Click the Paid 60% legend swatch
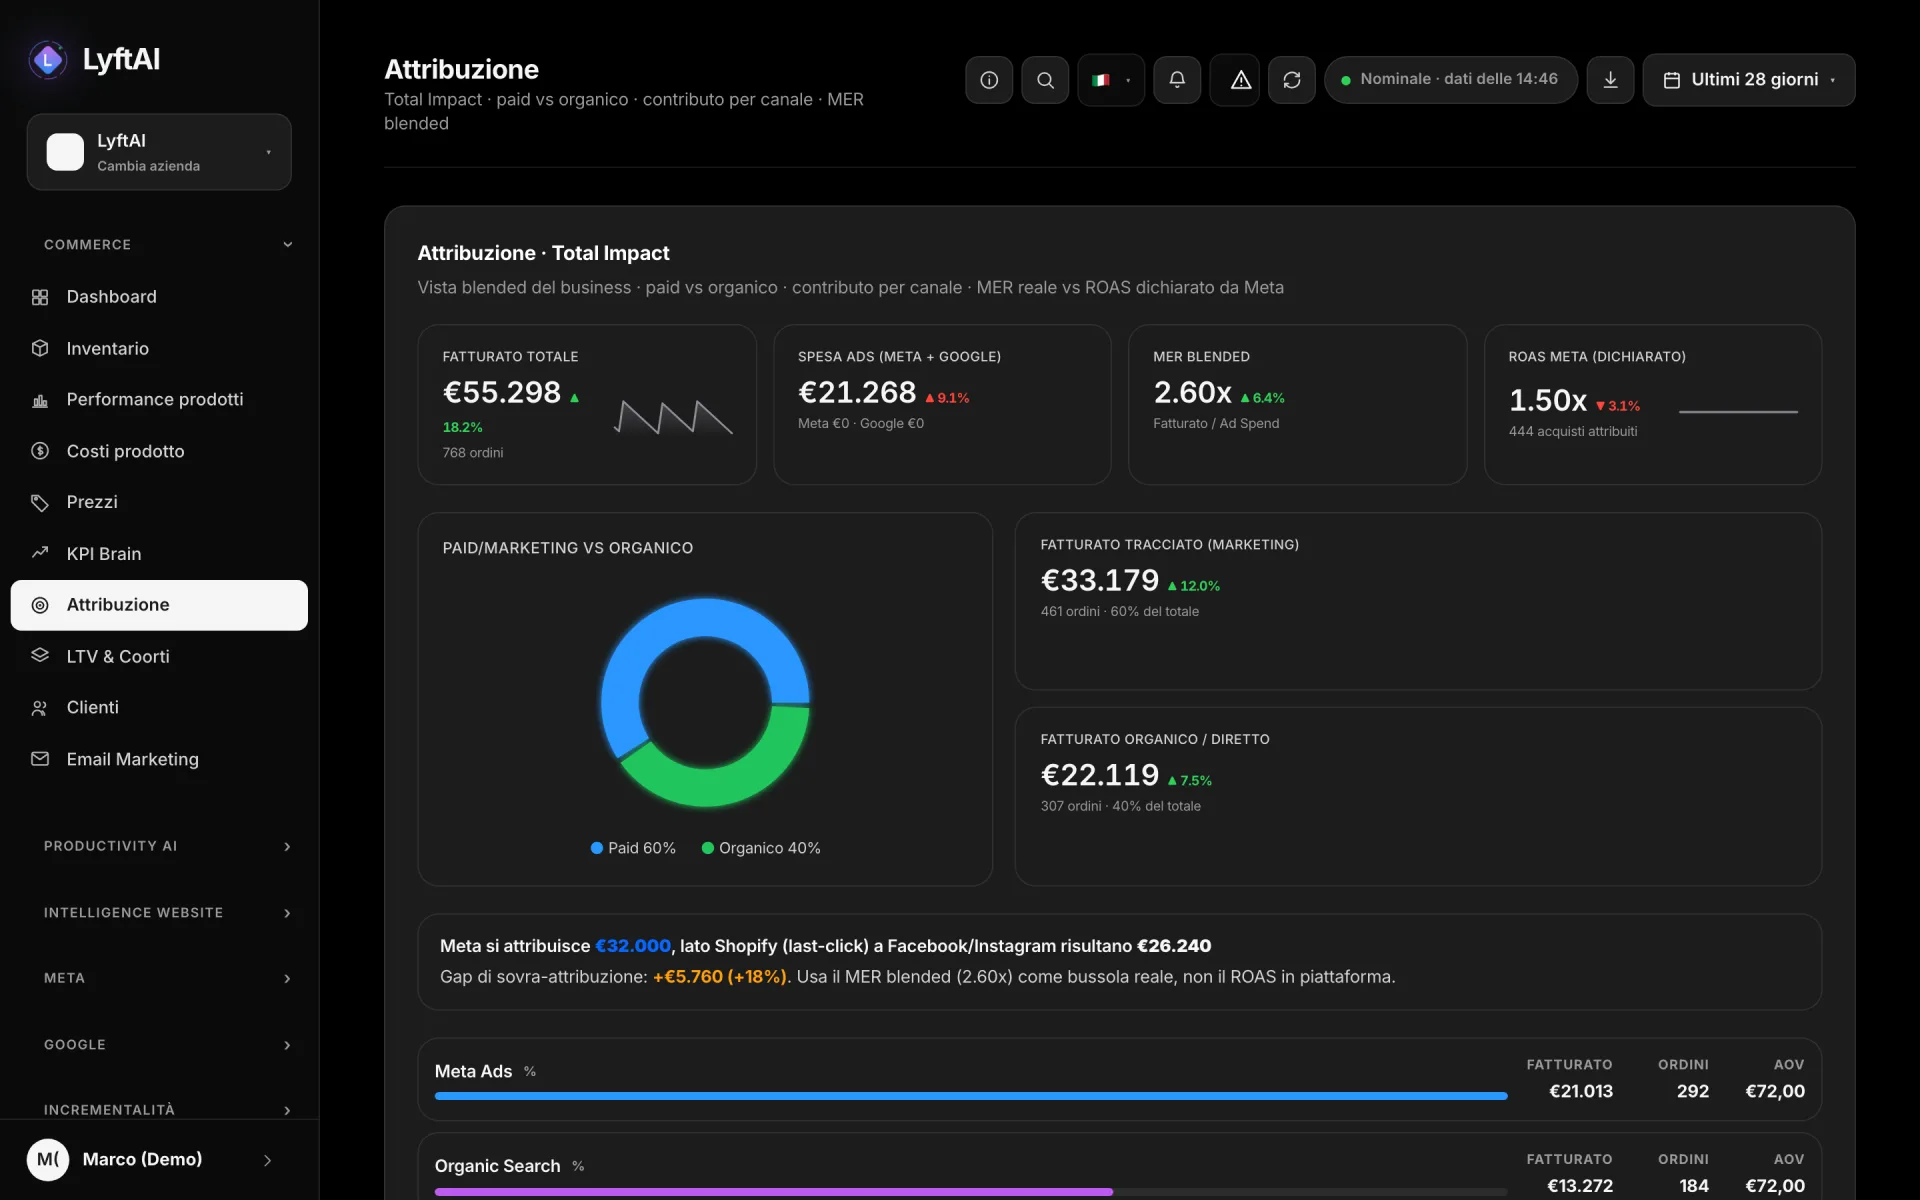 597,848
